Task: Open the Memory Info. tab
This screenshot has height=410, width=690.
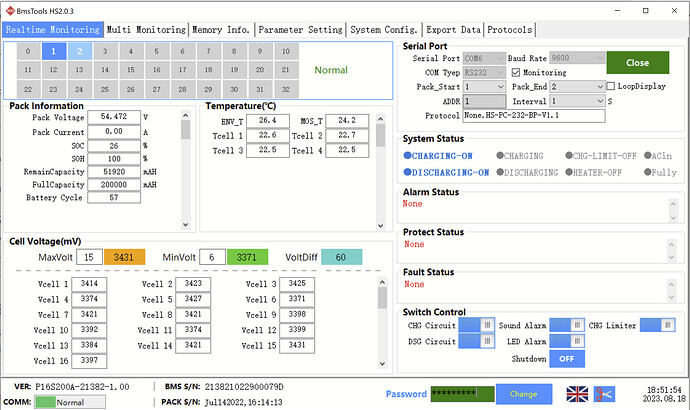Action: coord(221,29)
